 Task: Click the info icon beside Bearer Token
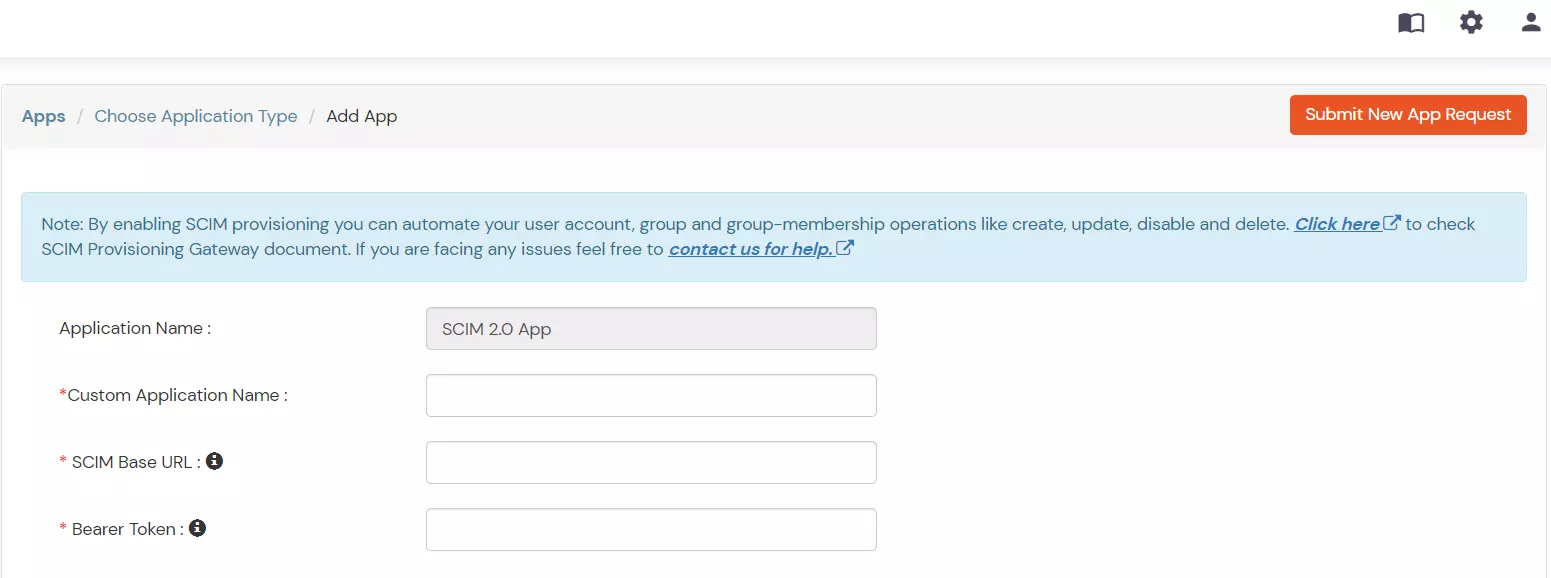click(197, 528)
